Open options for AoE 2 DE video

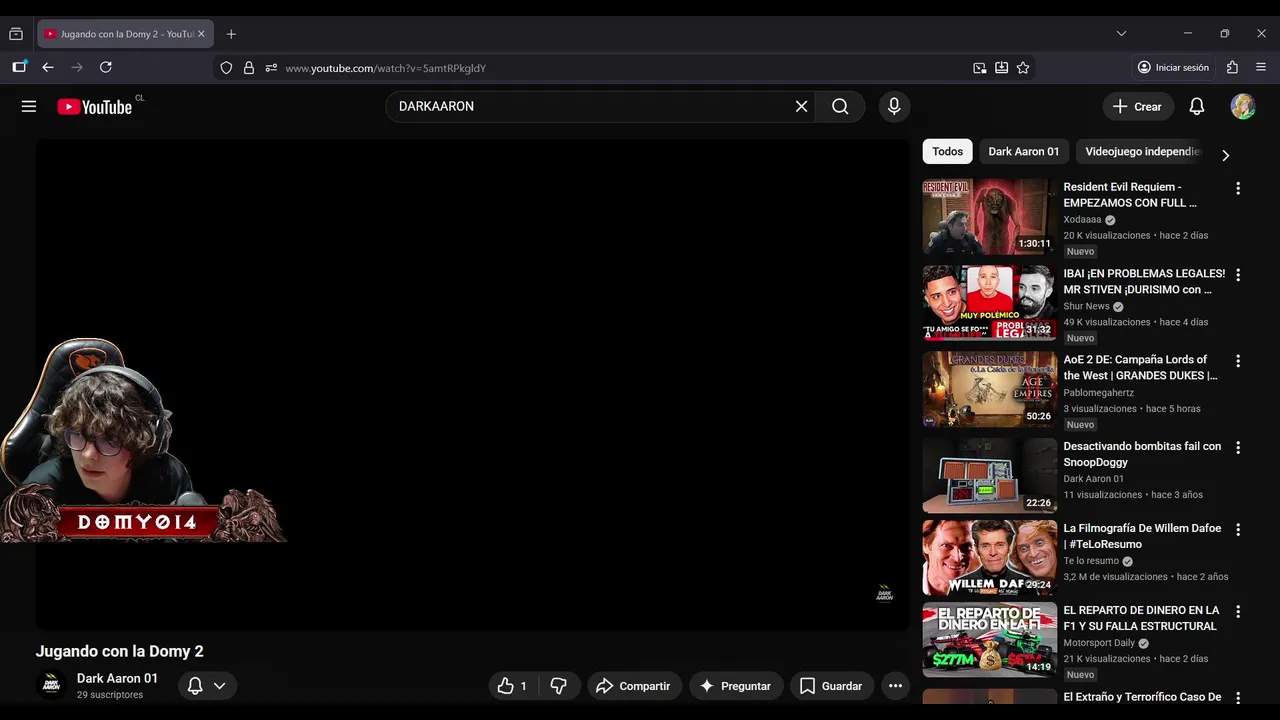(1238, 361)
